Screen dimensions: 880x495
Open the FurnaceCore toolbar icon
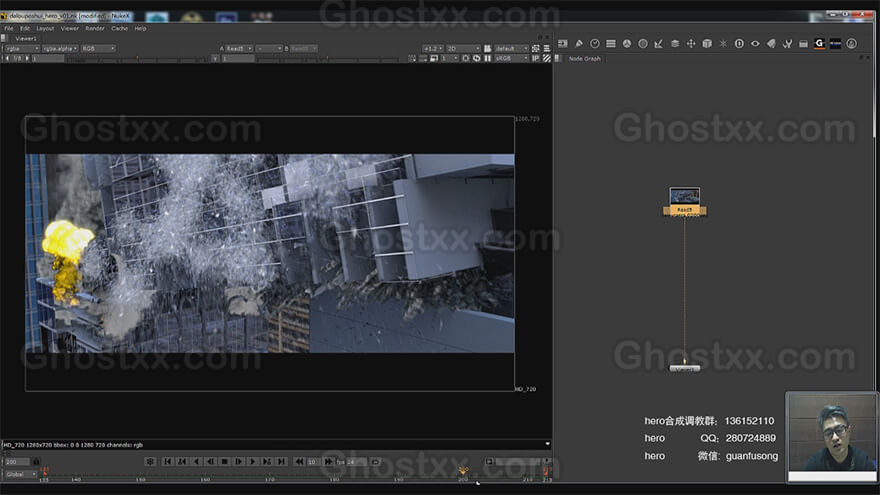(836, 44)
